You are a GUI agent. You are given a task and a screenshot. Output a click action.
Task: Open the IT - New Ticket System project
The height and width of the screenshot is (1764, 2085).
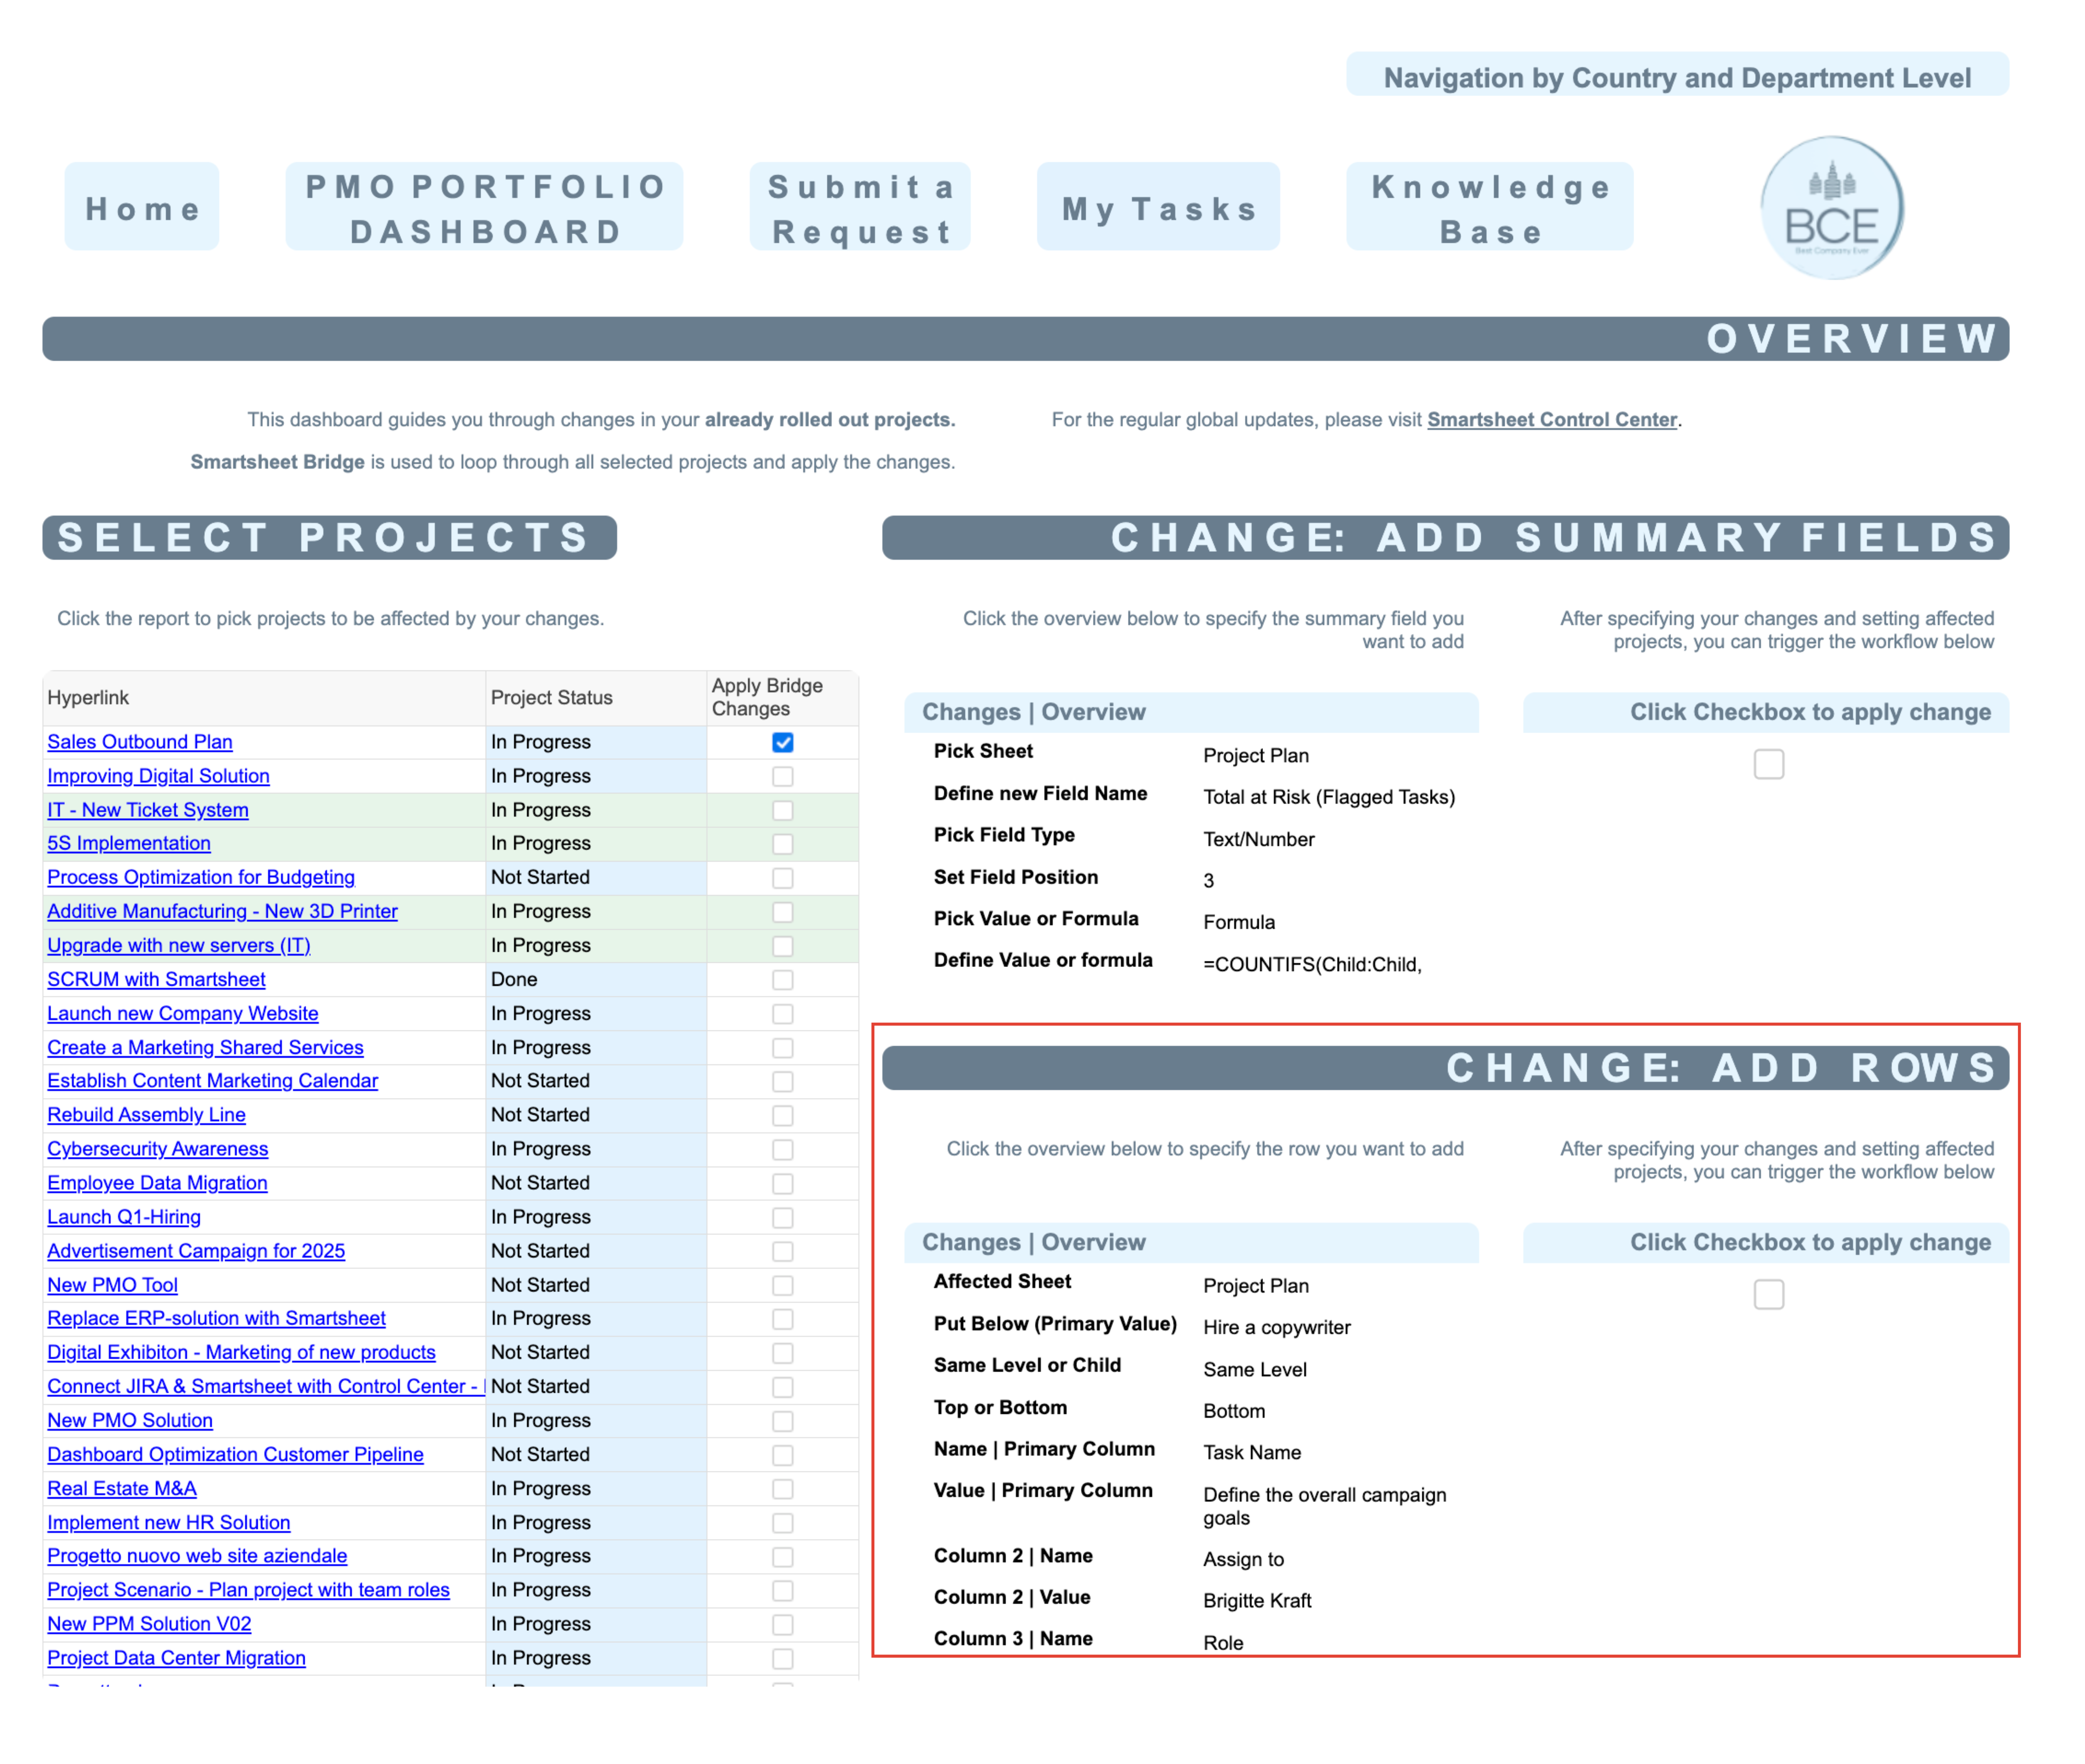point(148,810)
